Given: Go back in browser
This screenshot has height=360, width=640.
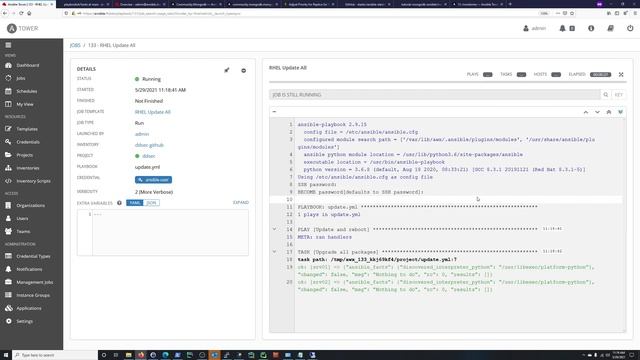Looking at the screenshot, I should pos(5,13).
